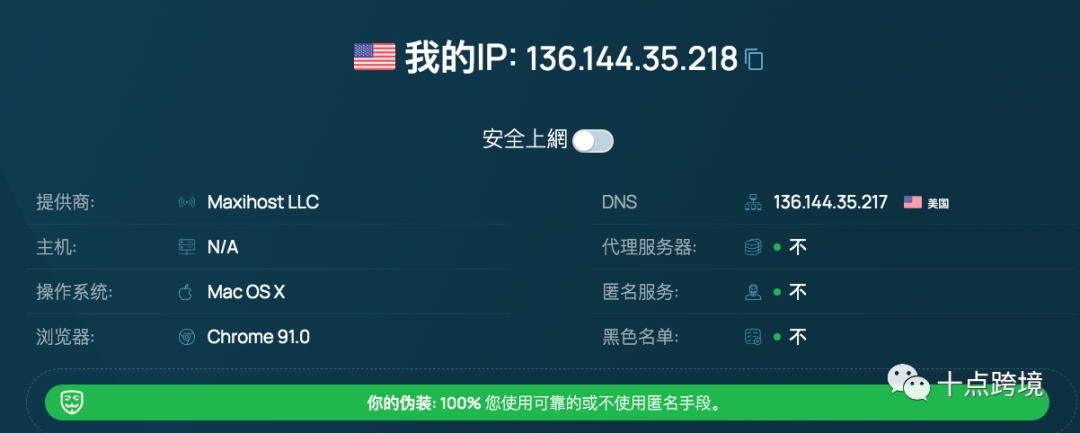
Task: Click the host monitor icon
Action: point(186,247)
